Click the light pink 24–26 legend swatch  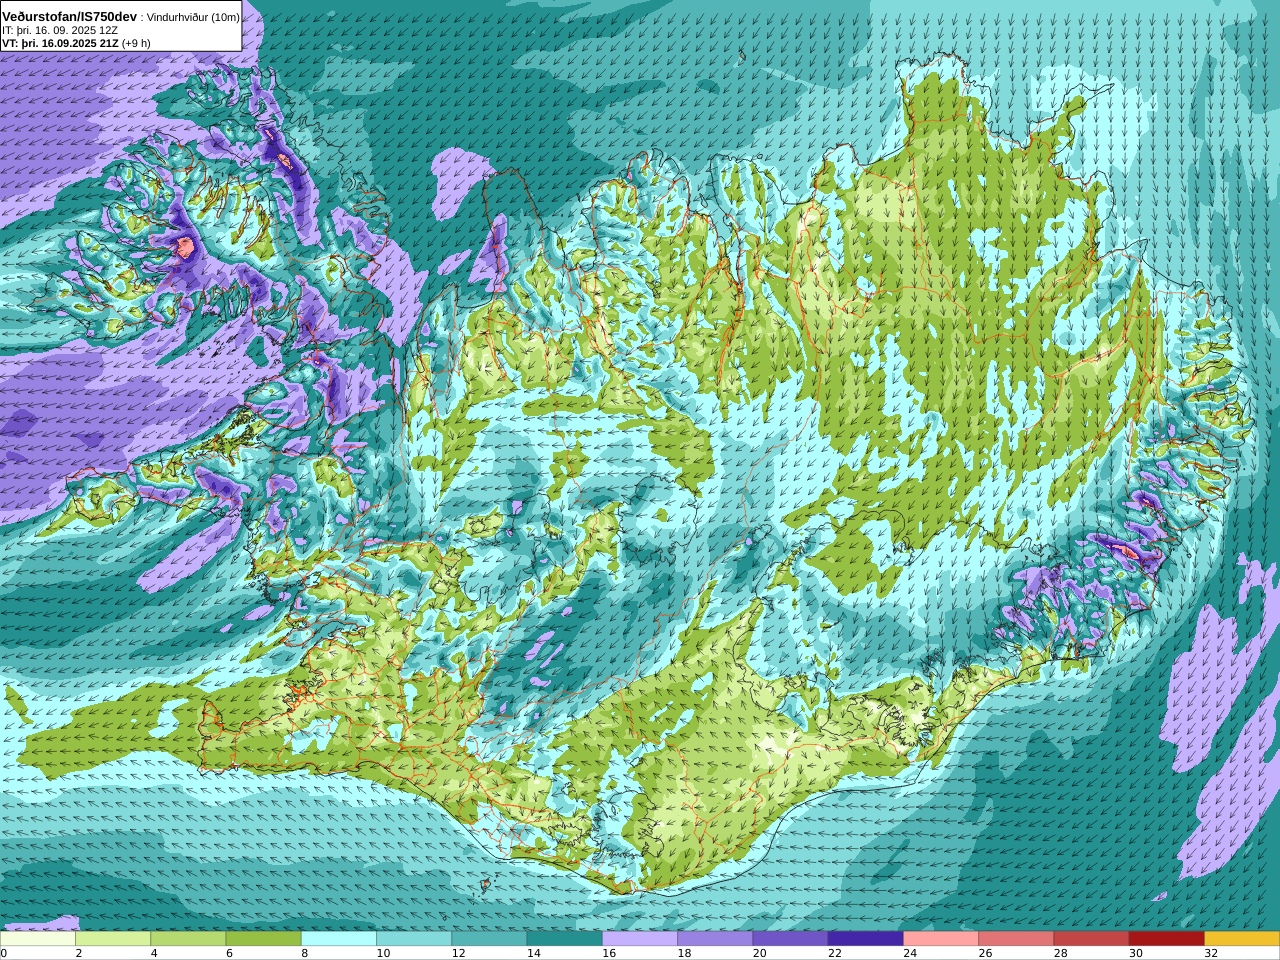click(941, 939)
